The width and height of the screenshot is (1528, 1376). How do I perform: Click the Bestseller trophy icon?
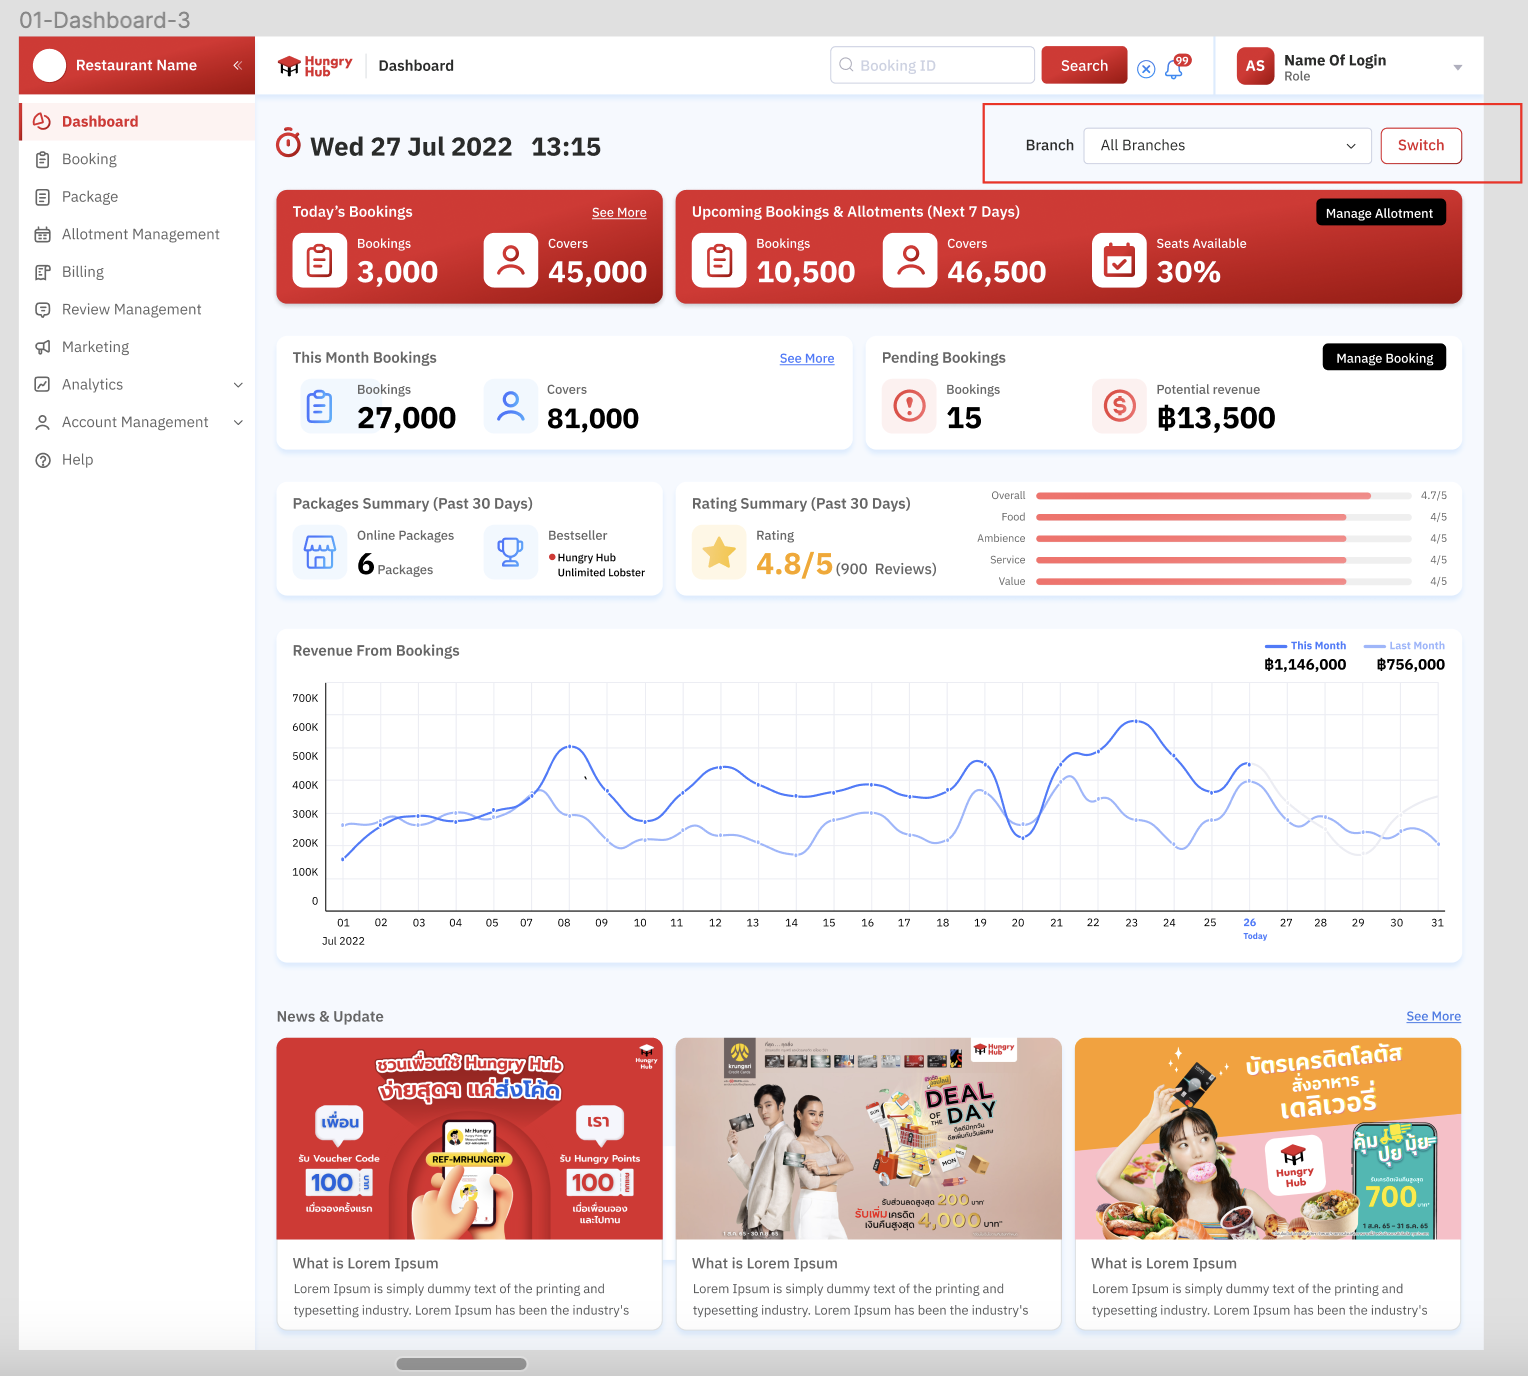tap(510, 552)
